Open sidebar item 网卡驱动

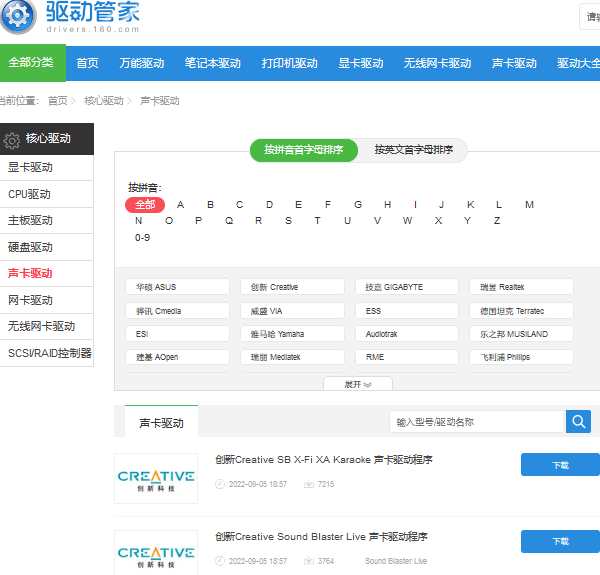[47, 300]
